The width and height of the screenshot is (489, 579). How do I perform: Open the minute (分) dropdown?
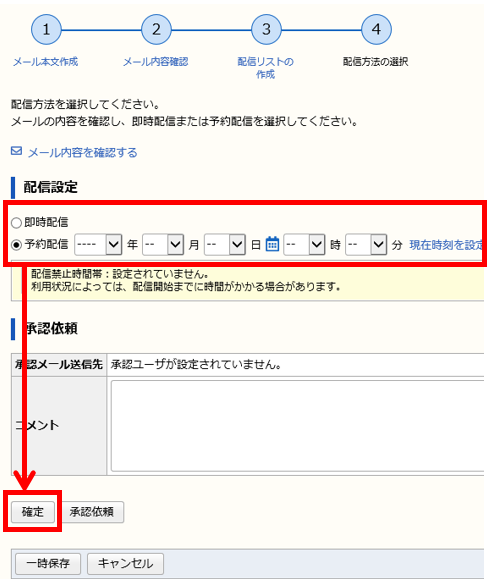pos(366,244)
